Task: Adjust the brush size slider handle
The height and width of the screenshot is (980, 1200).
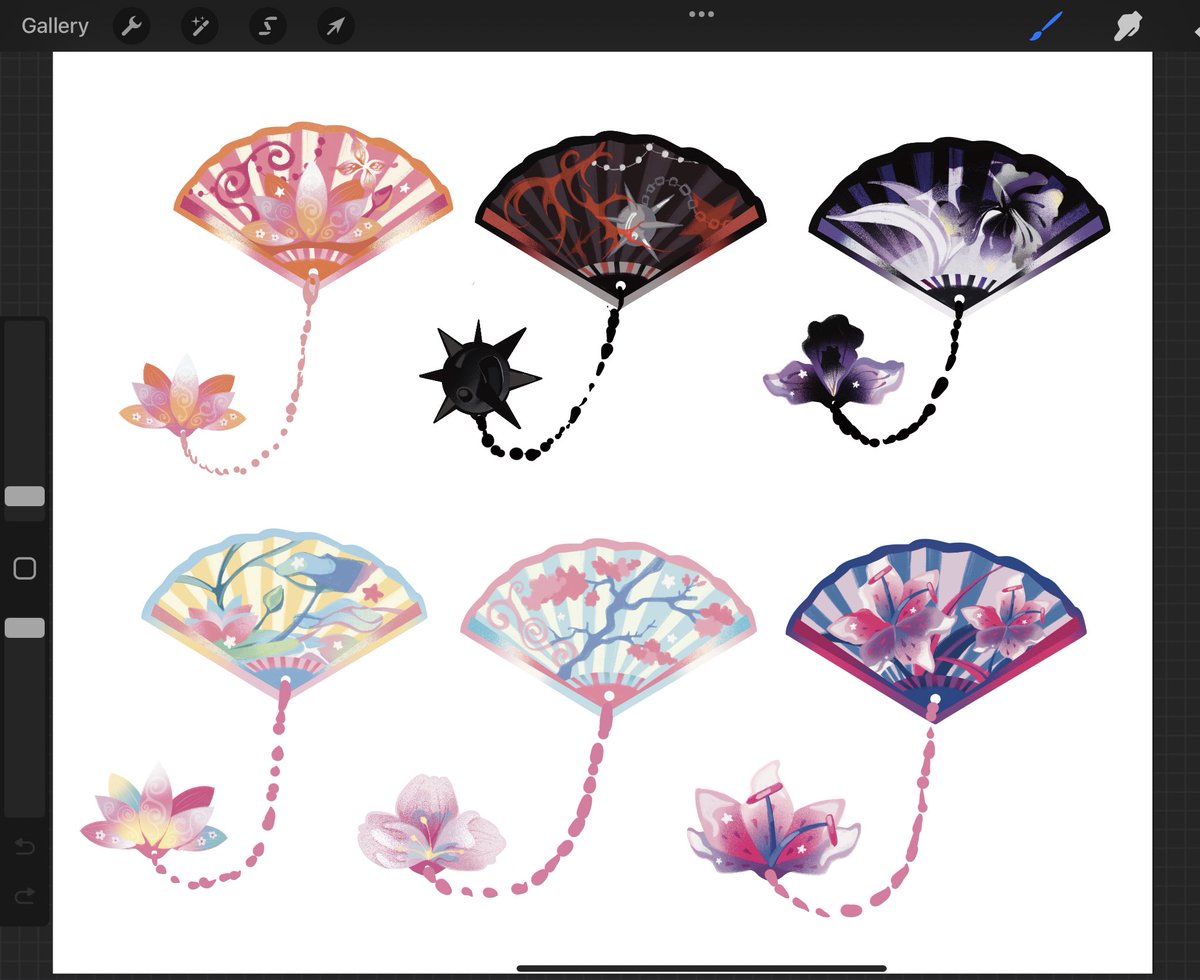Action: (25, 497)
